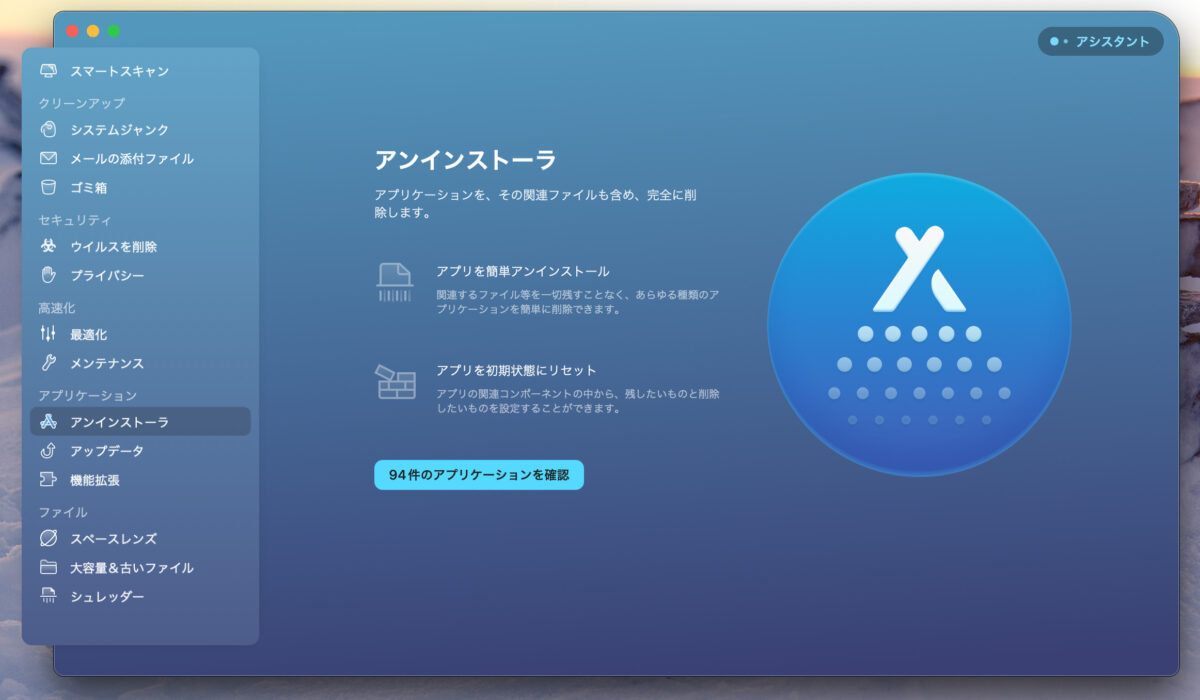Image resolution: width=1200 pixels, height=700 pixels.
Task: Open スマートスキャン from the sidebar
Action: (140, 71)
